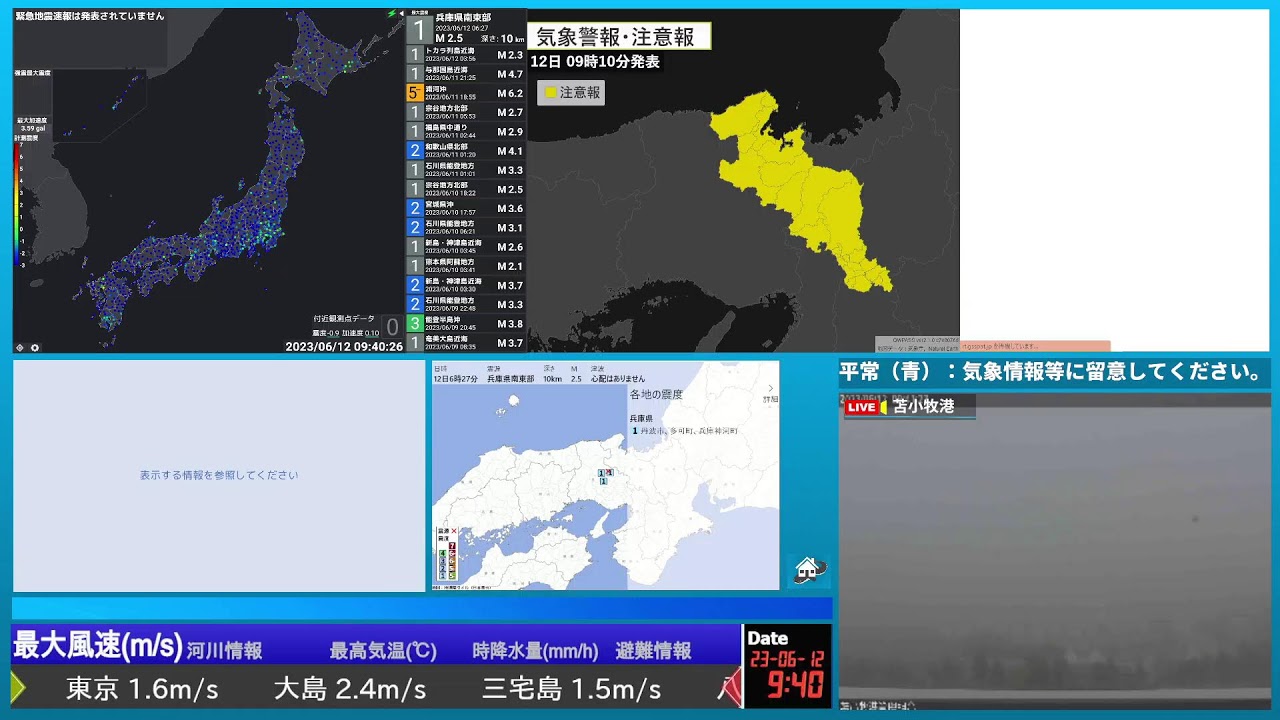Click the house icon near the intensity map

point(809,570)
